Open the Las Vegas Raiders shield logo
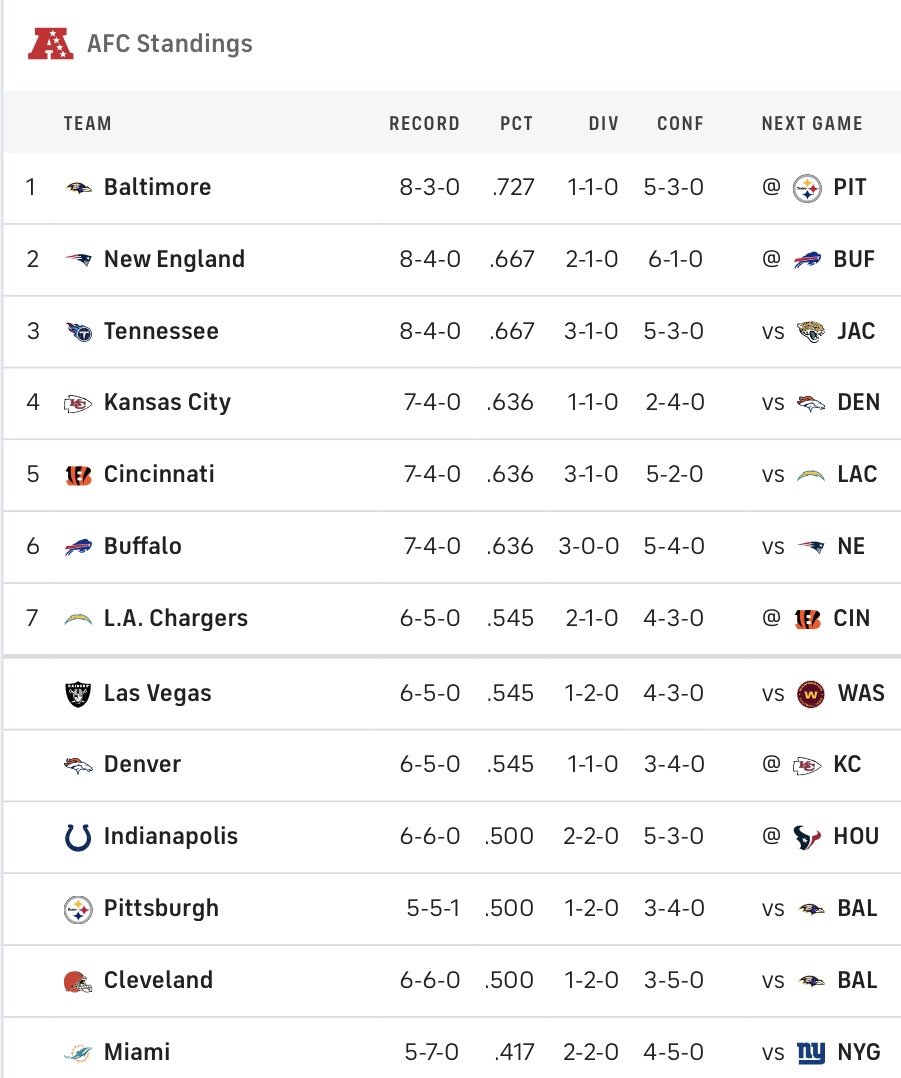This screenshot has height=1078, width=901. tap(78, 694)
